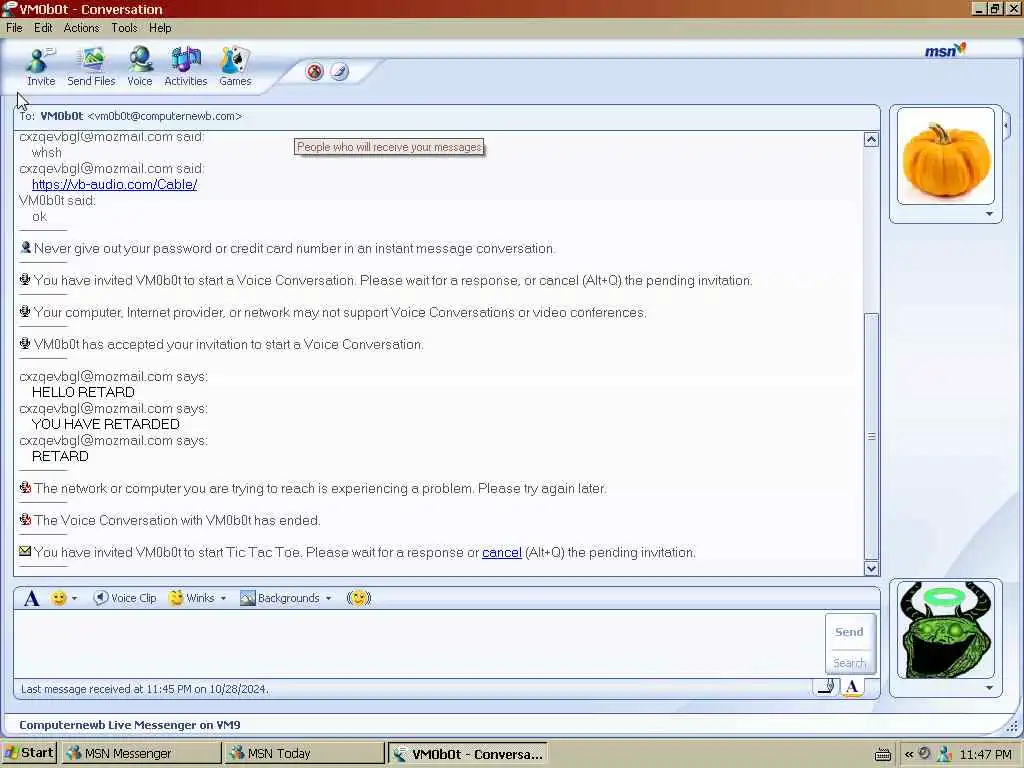Click the chat scrollbar thumb
This screenshot has width=1024, height=768.
[x=871, y=436]
